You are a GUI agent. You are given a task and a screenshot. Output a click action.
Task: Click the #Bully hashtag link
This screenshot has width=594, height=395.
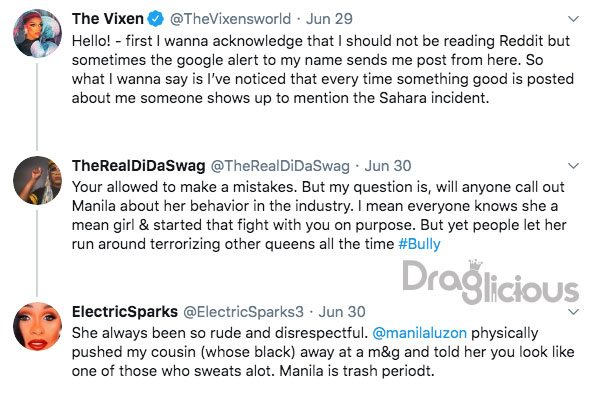pyautogui.click(x=419, y=244)
